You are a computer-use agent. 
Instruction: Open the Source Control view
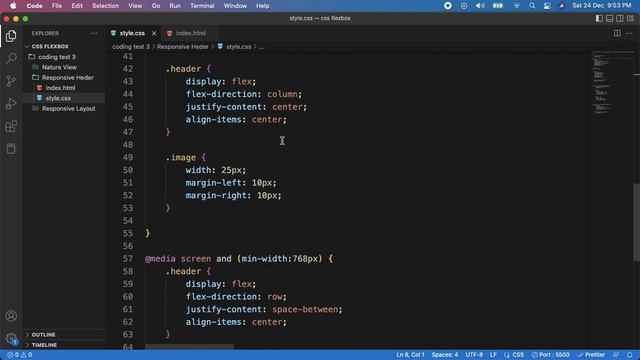coord(11,80)
